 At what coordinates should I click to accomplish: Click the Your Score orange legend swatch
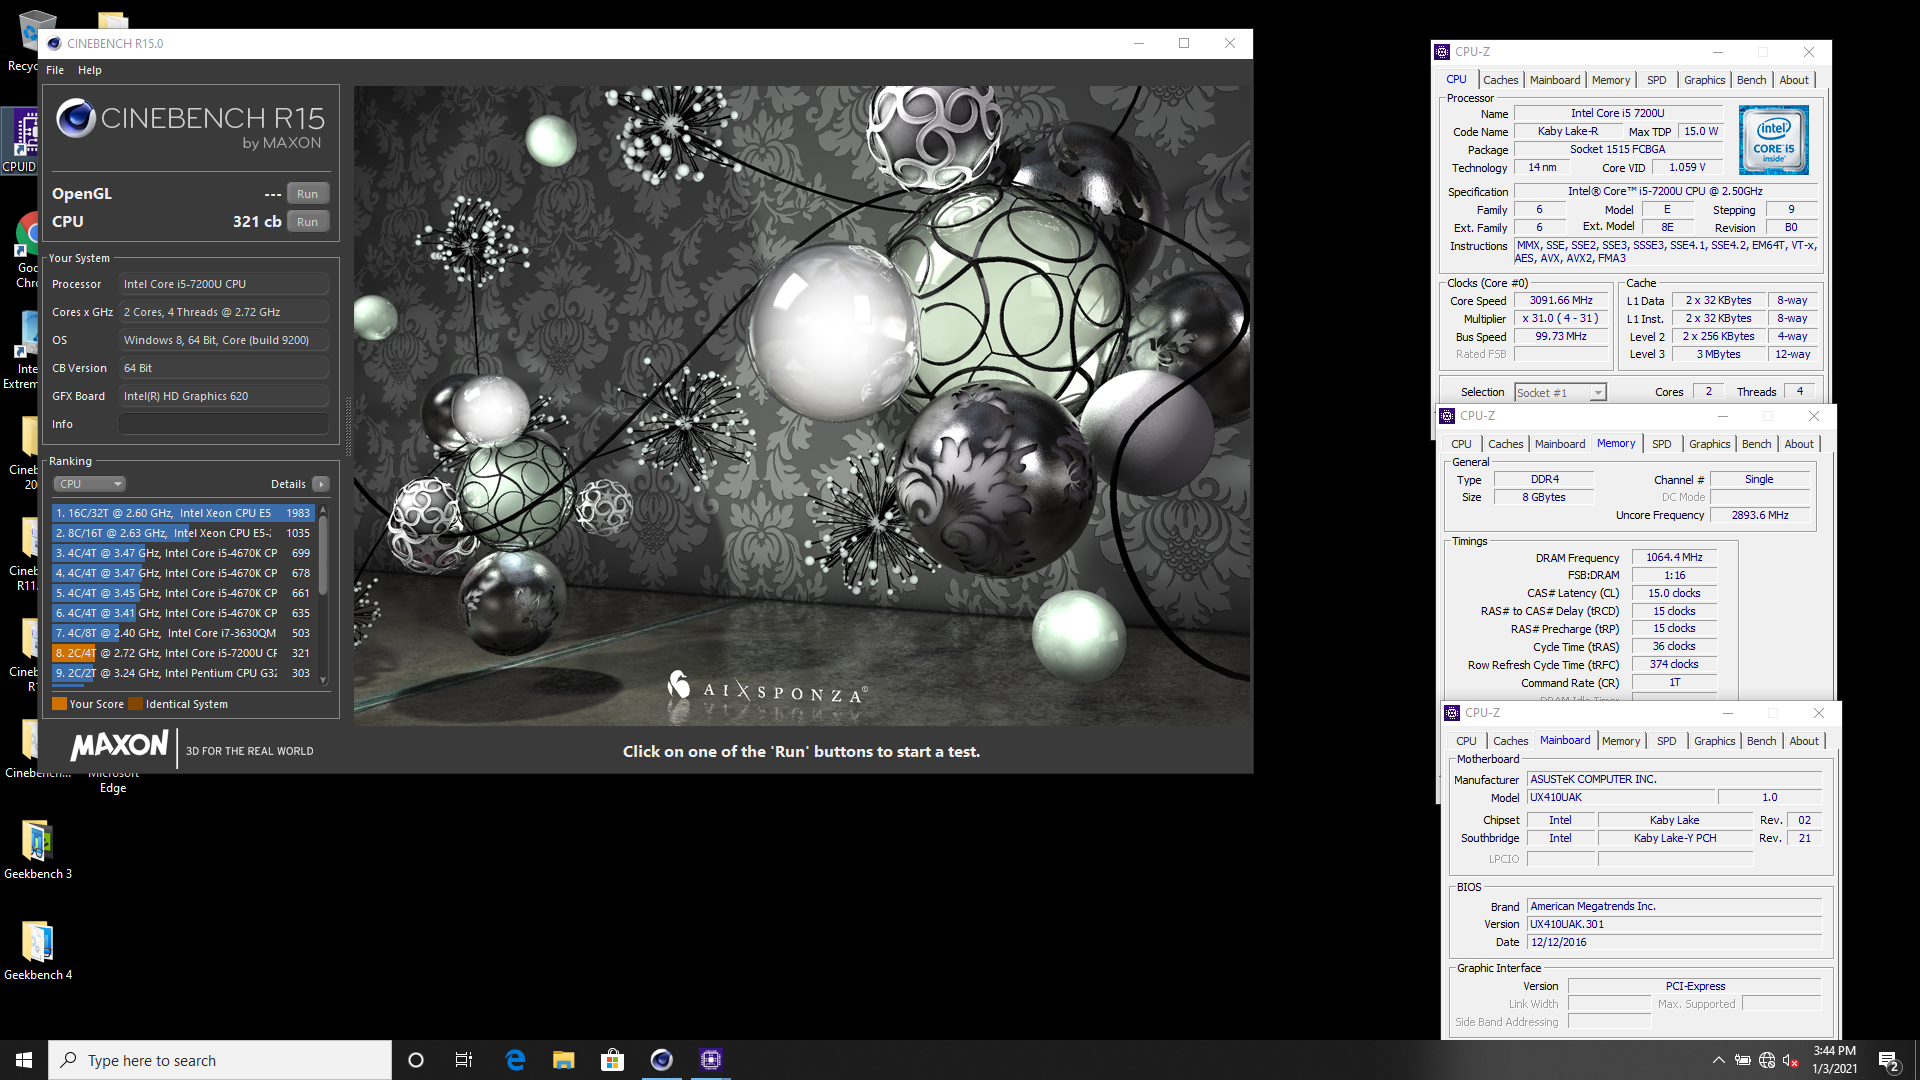59,704
